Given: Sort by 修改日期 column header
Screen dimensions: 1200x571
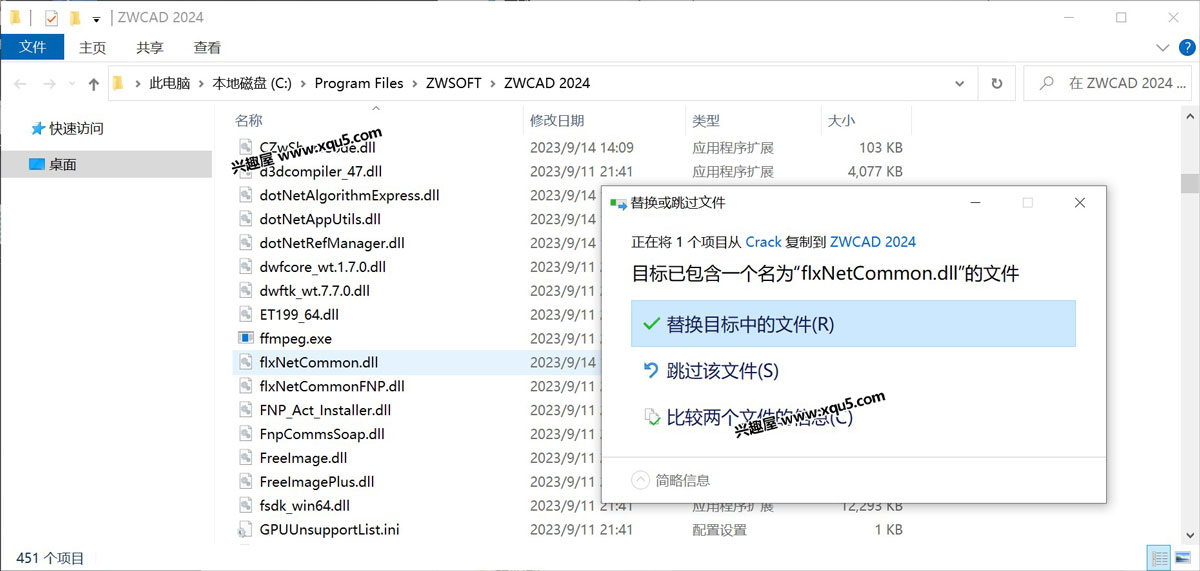Looking at the screenshot, I should click(x=557, y=120).
